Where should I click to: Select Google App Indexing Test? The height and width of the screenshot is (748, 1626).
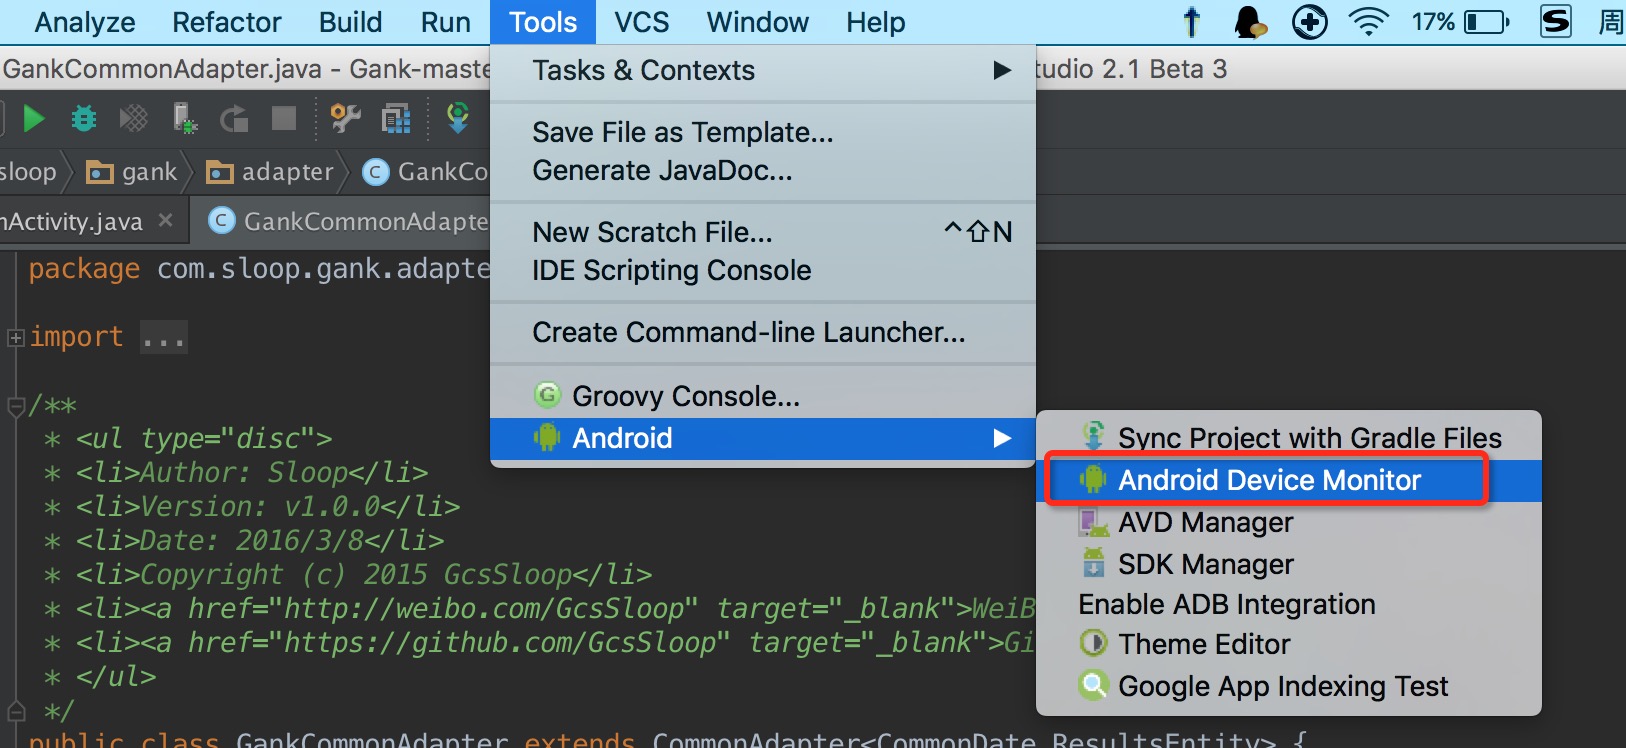pos(1289,686)
